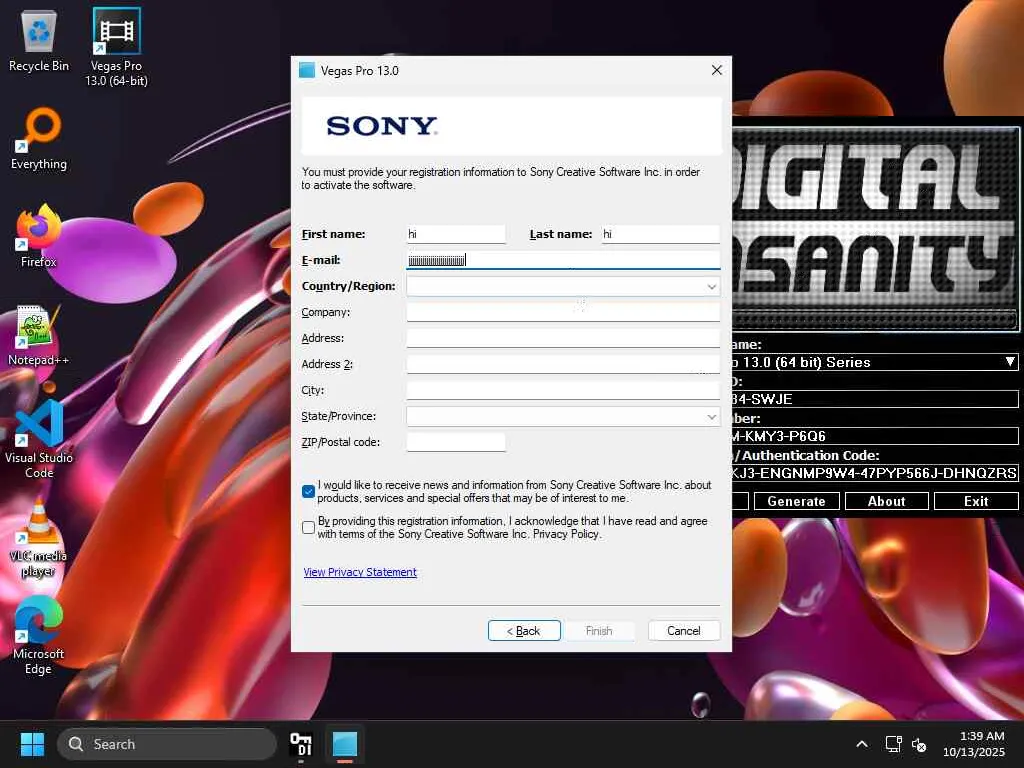1024x768 pixels.
Task: Click the First name field
Action: click(456, 234)
